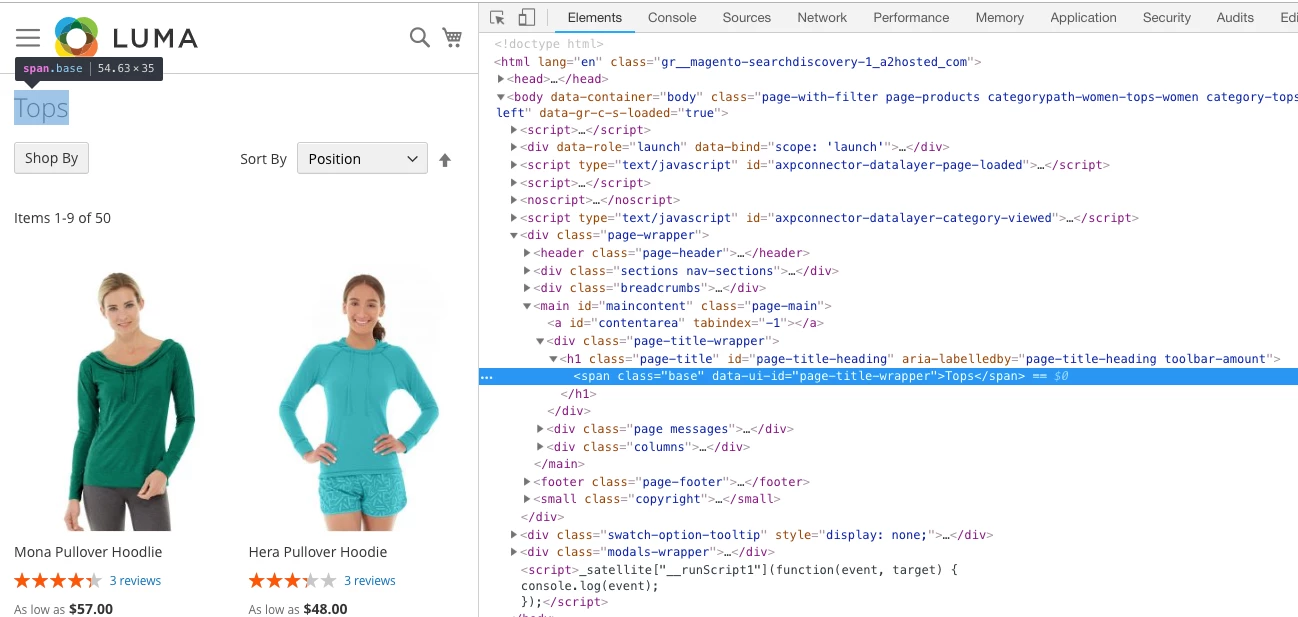Open the Security tab
The width and height of the screenshot is (1298, 617).
click(1167, 17)
